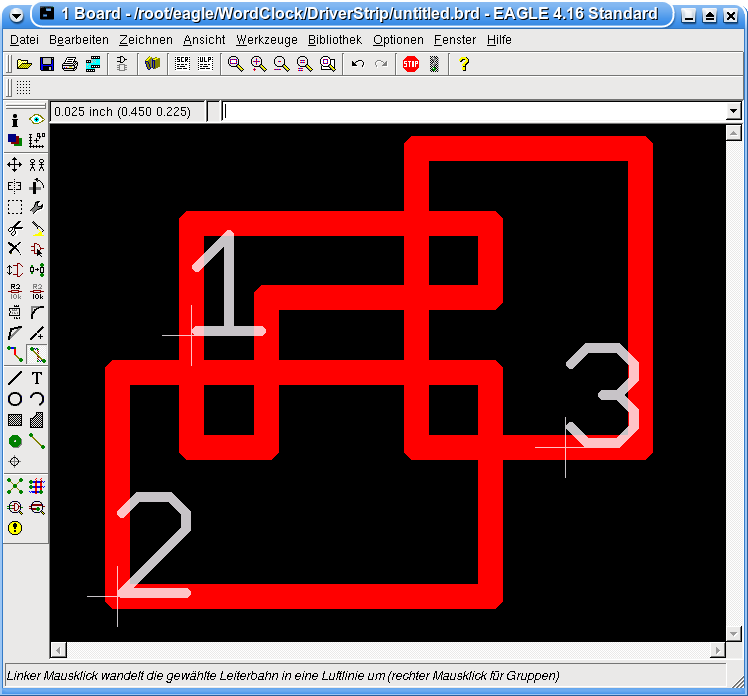Select the Mirror tool

point(15,186)
